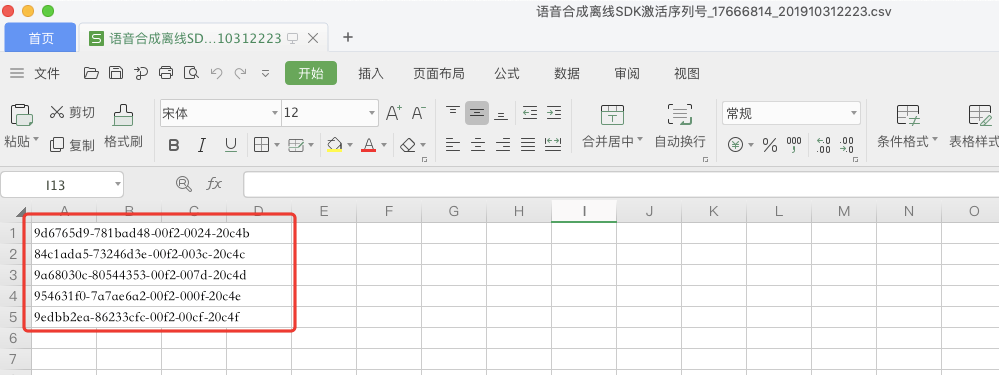Click the cell borders icon
This screenshot has height=375, width=999.
[x=261, y=145]
